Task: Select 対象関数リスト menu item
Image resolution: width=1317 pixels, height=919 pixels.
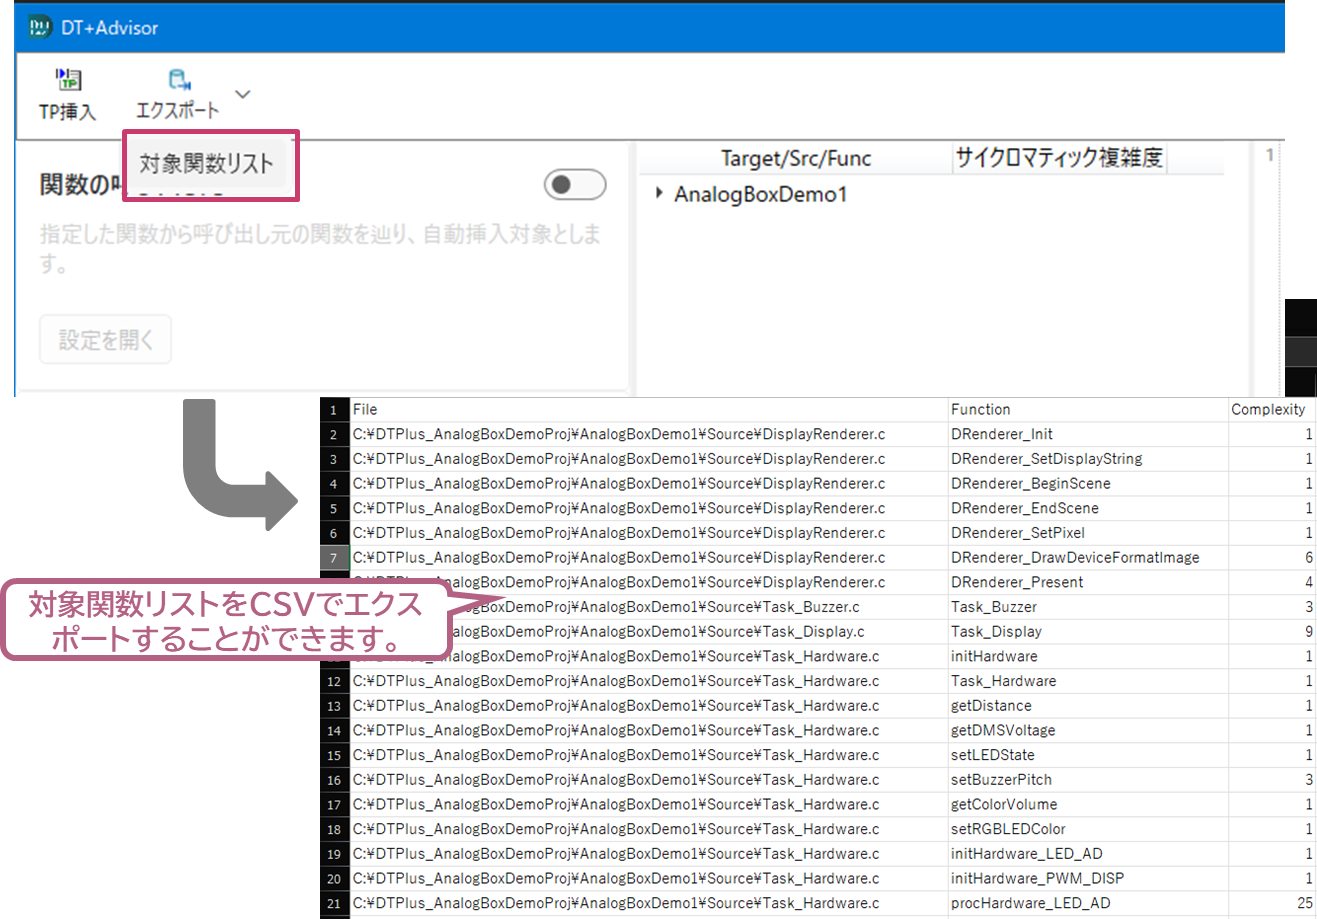Action: coord(207,164)
